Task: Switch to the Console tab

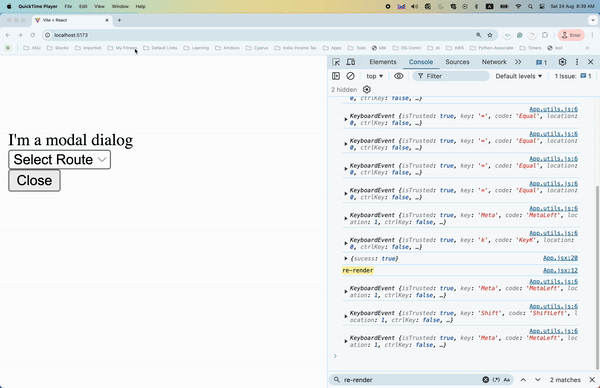Action: click(x=421, y=62)
